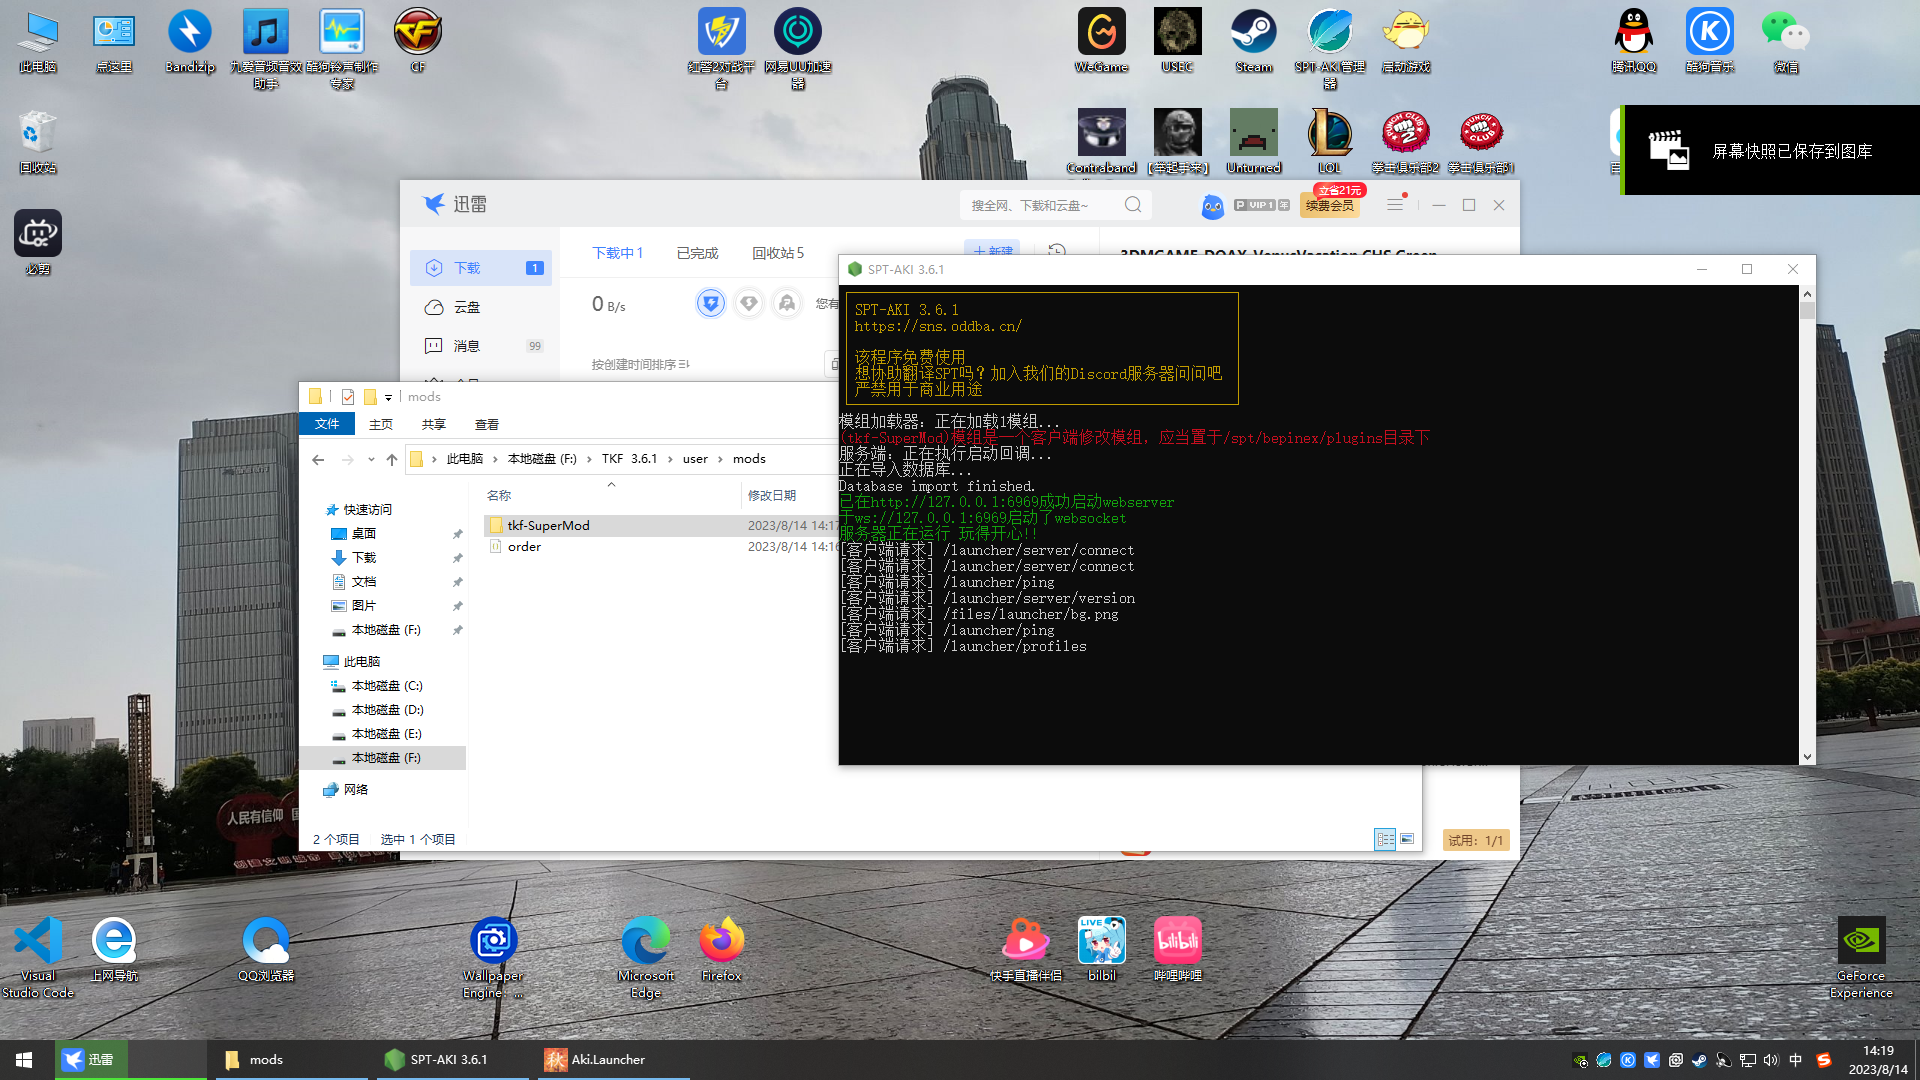Open Tencent QQ desktop icon
Image resolution: width=1920 pixels, height=1080 pixels.
tap(1633, 42)
